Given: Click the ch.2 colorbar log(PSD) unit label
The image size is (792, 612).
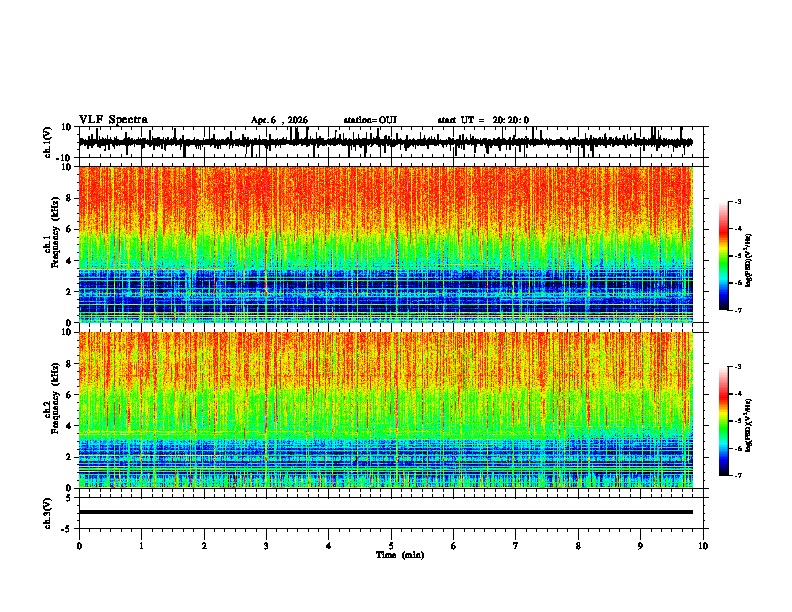Looking at the screenshot, I should pyautogui.click(x=748, y=426).
